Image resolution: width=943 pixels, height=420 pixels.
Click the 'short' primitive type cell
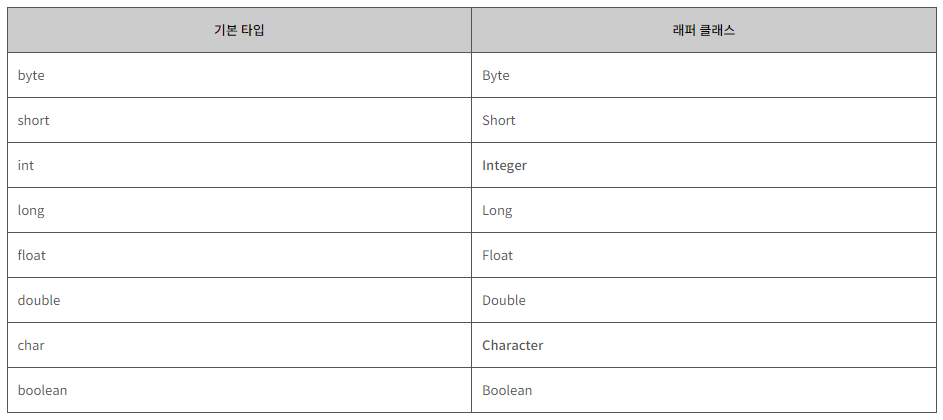[x=239, y=120]
